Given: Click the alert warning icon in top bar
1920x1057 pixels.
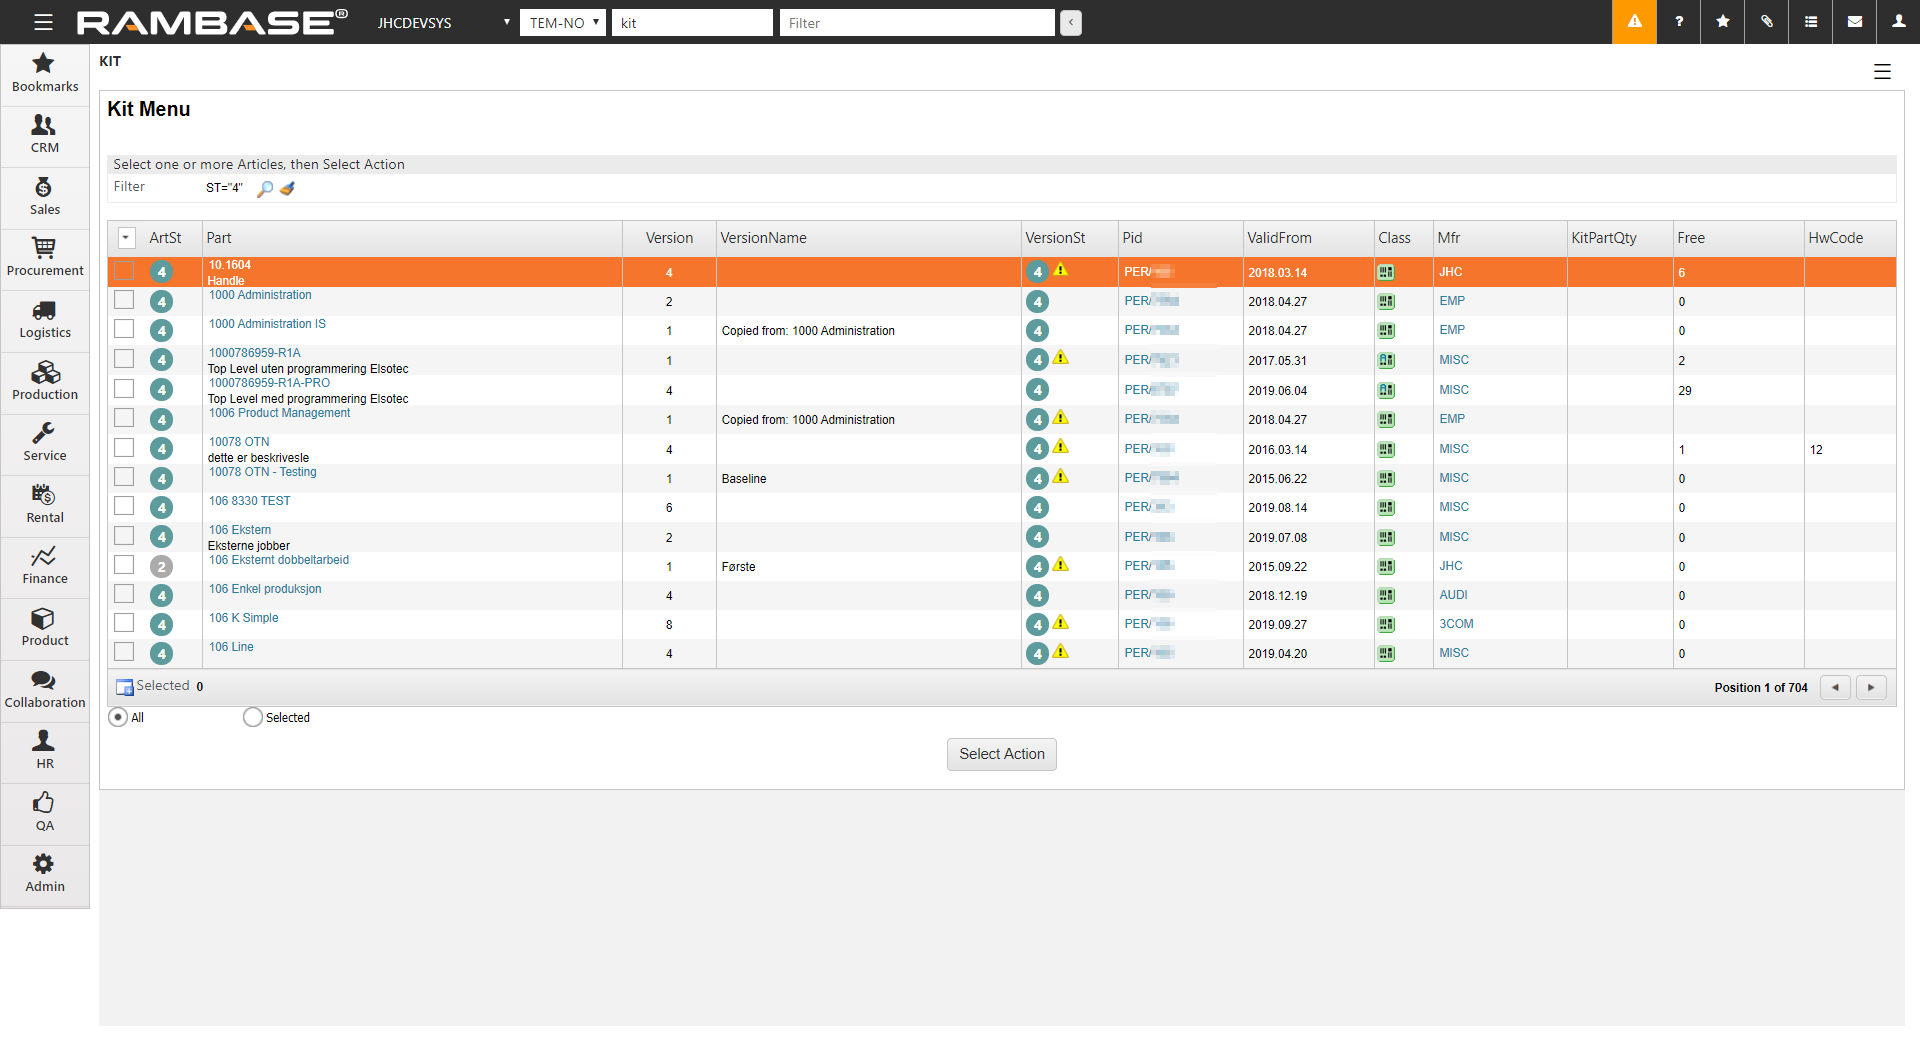Looking at the screenshot, I should 1634,22.
